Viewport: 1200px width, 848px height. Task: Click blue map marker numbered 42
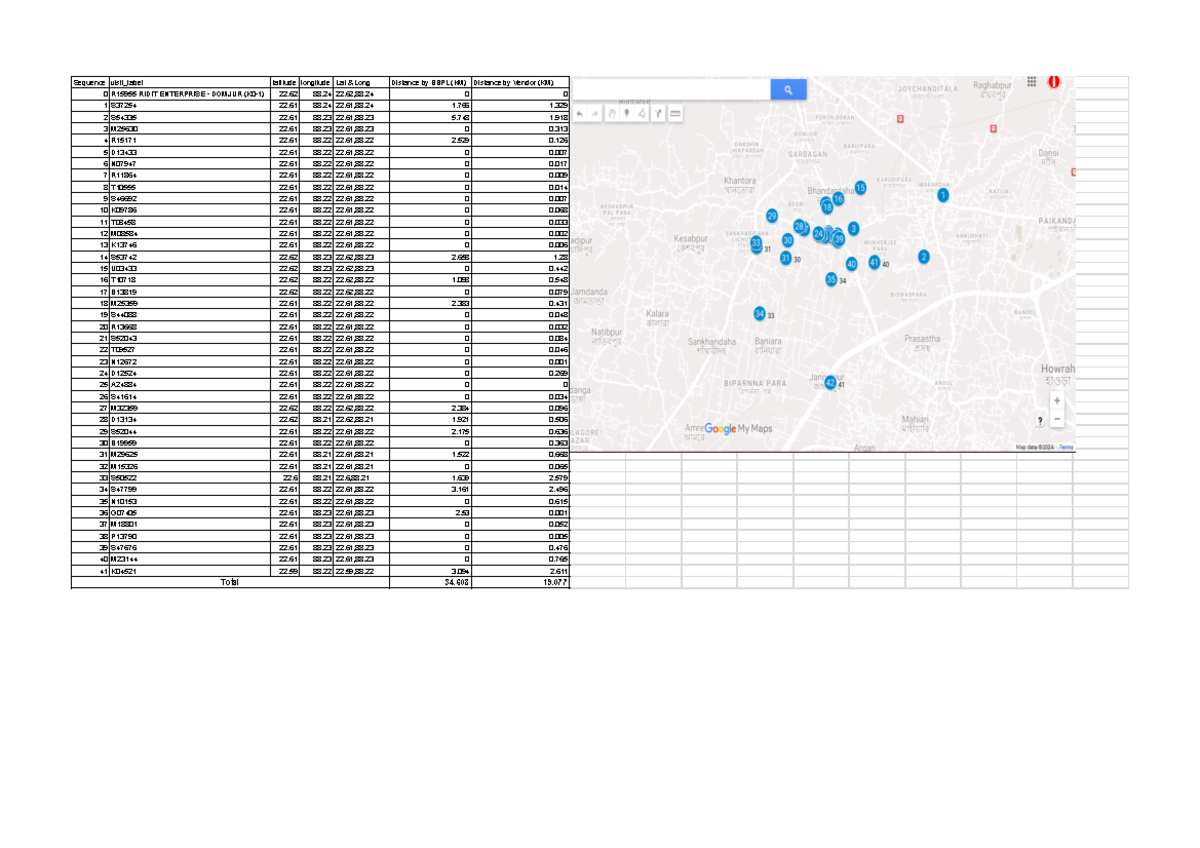click(x=830, y=383)
